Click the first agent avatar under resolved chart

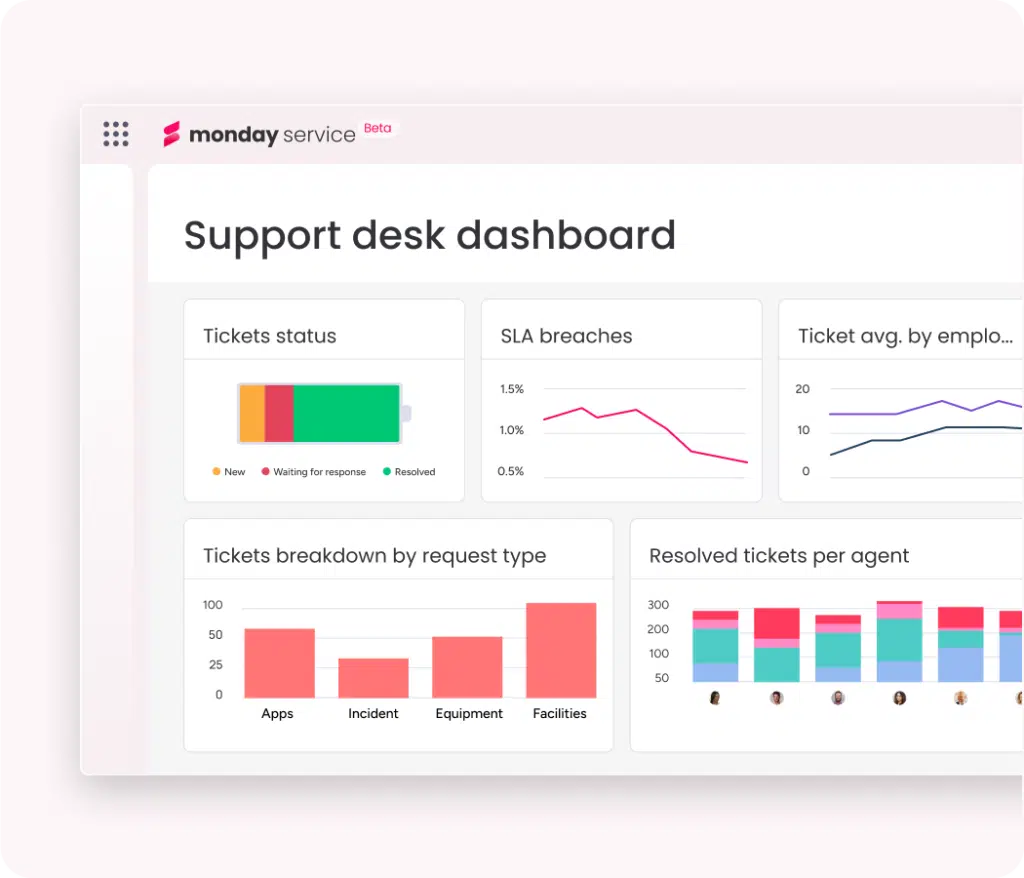[x=715, y=698]
